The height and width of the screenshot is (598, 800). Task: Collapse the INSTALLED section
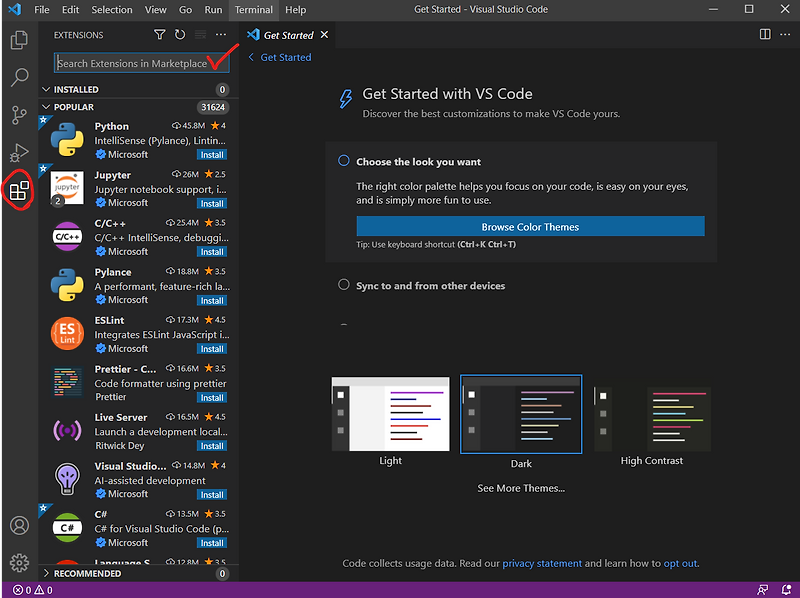tap(45, 88)
